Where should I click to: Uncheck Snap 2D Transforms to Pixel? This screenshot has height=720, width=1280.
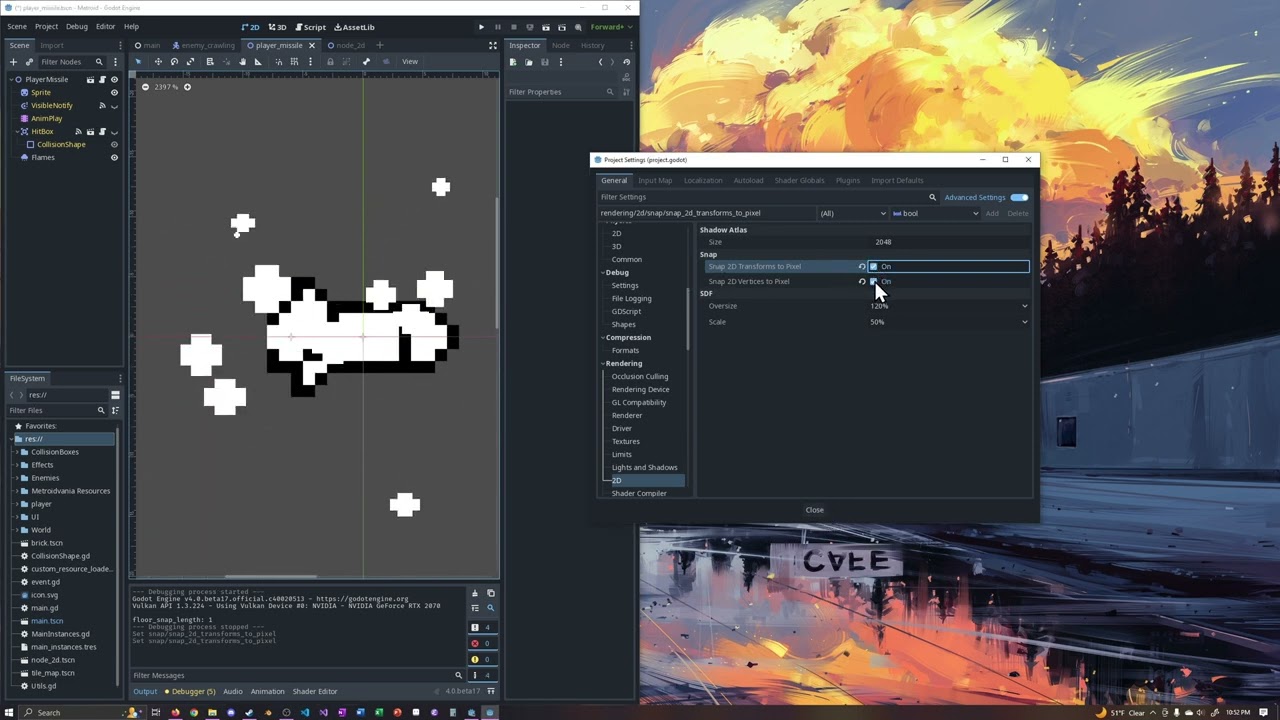coord(874,267)
